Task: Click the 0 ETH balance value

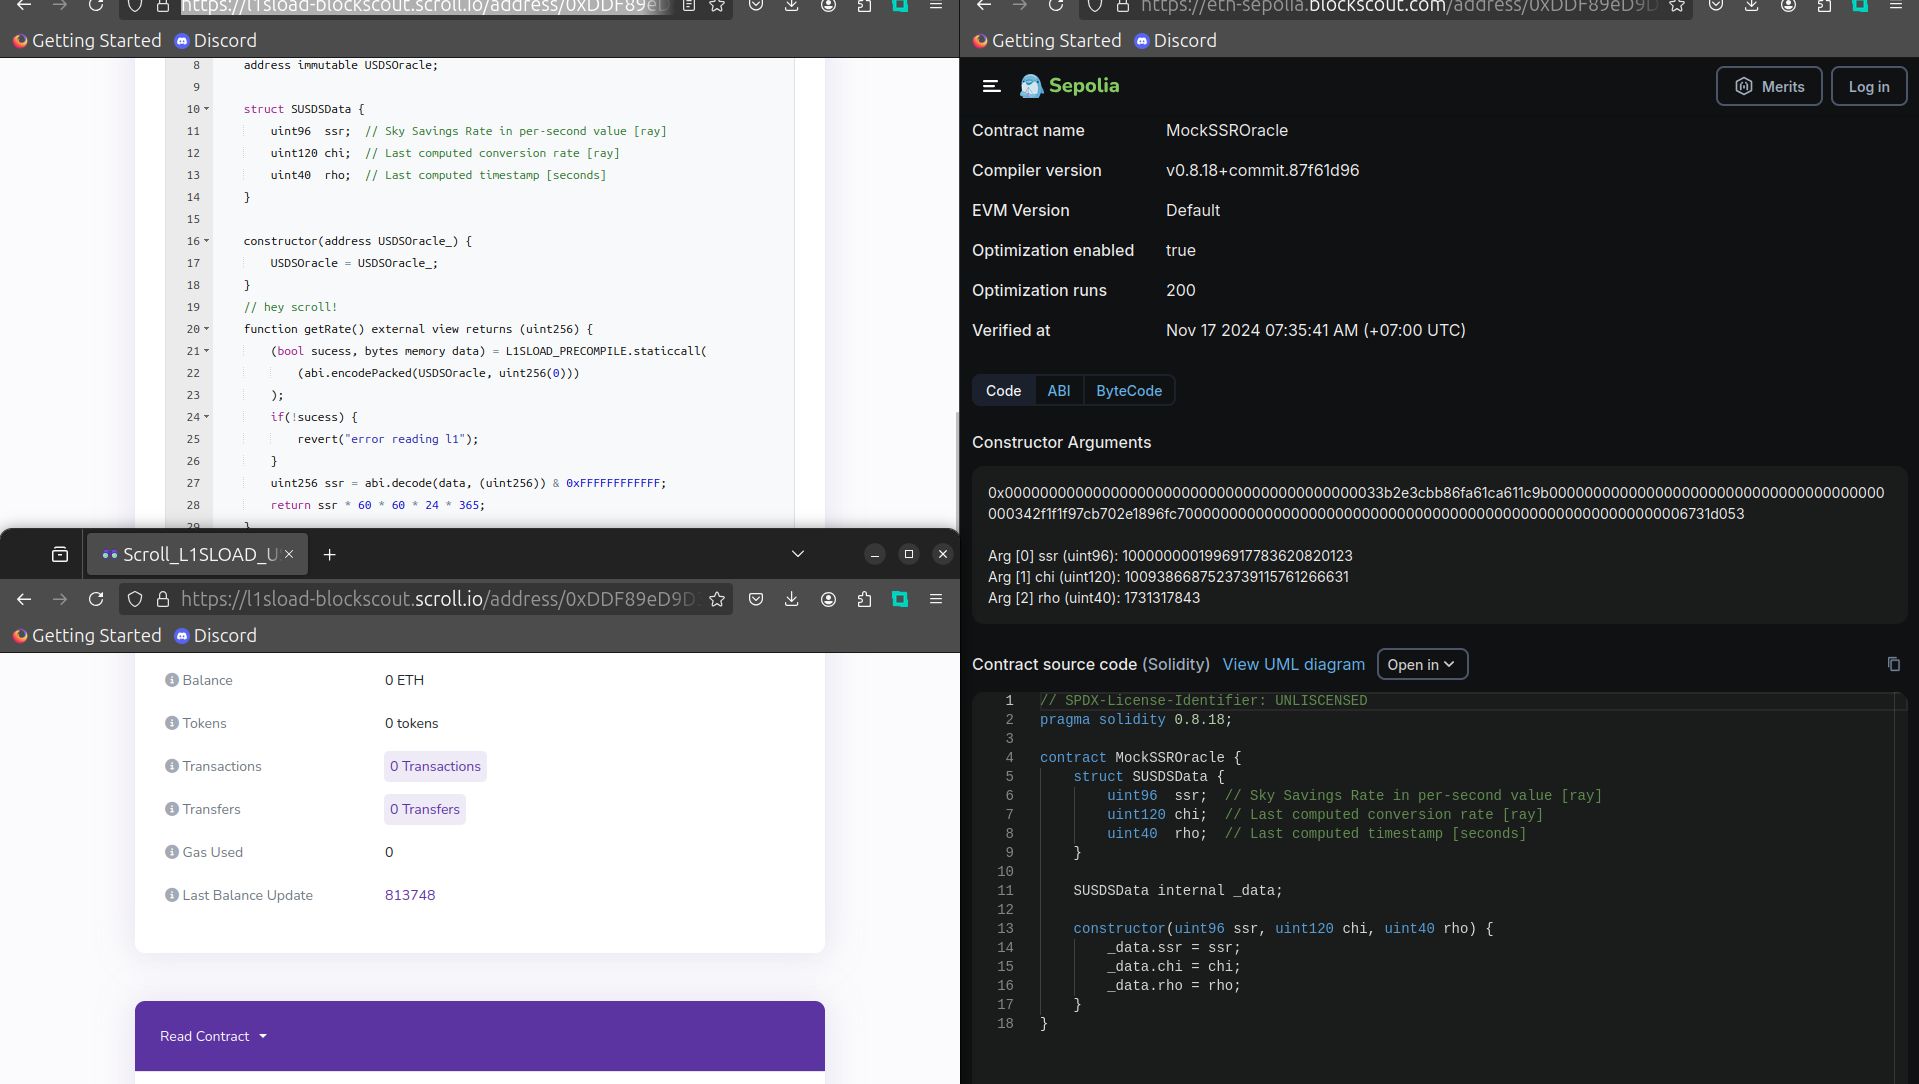Action: tap(404, 680)
